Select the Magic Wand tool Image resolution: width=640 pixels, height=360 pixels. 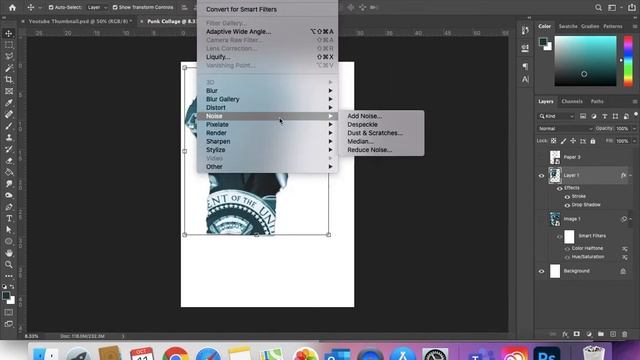click(x=9, y=68)
